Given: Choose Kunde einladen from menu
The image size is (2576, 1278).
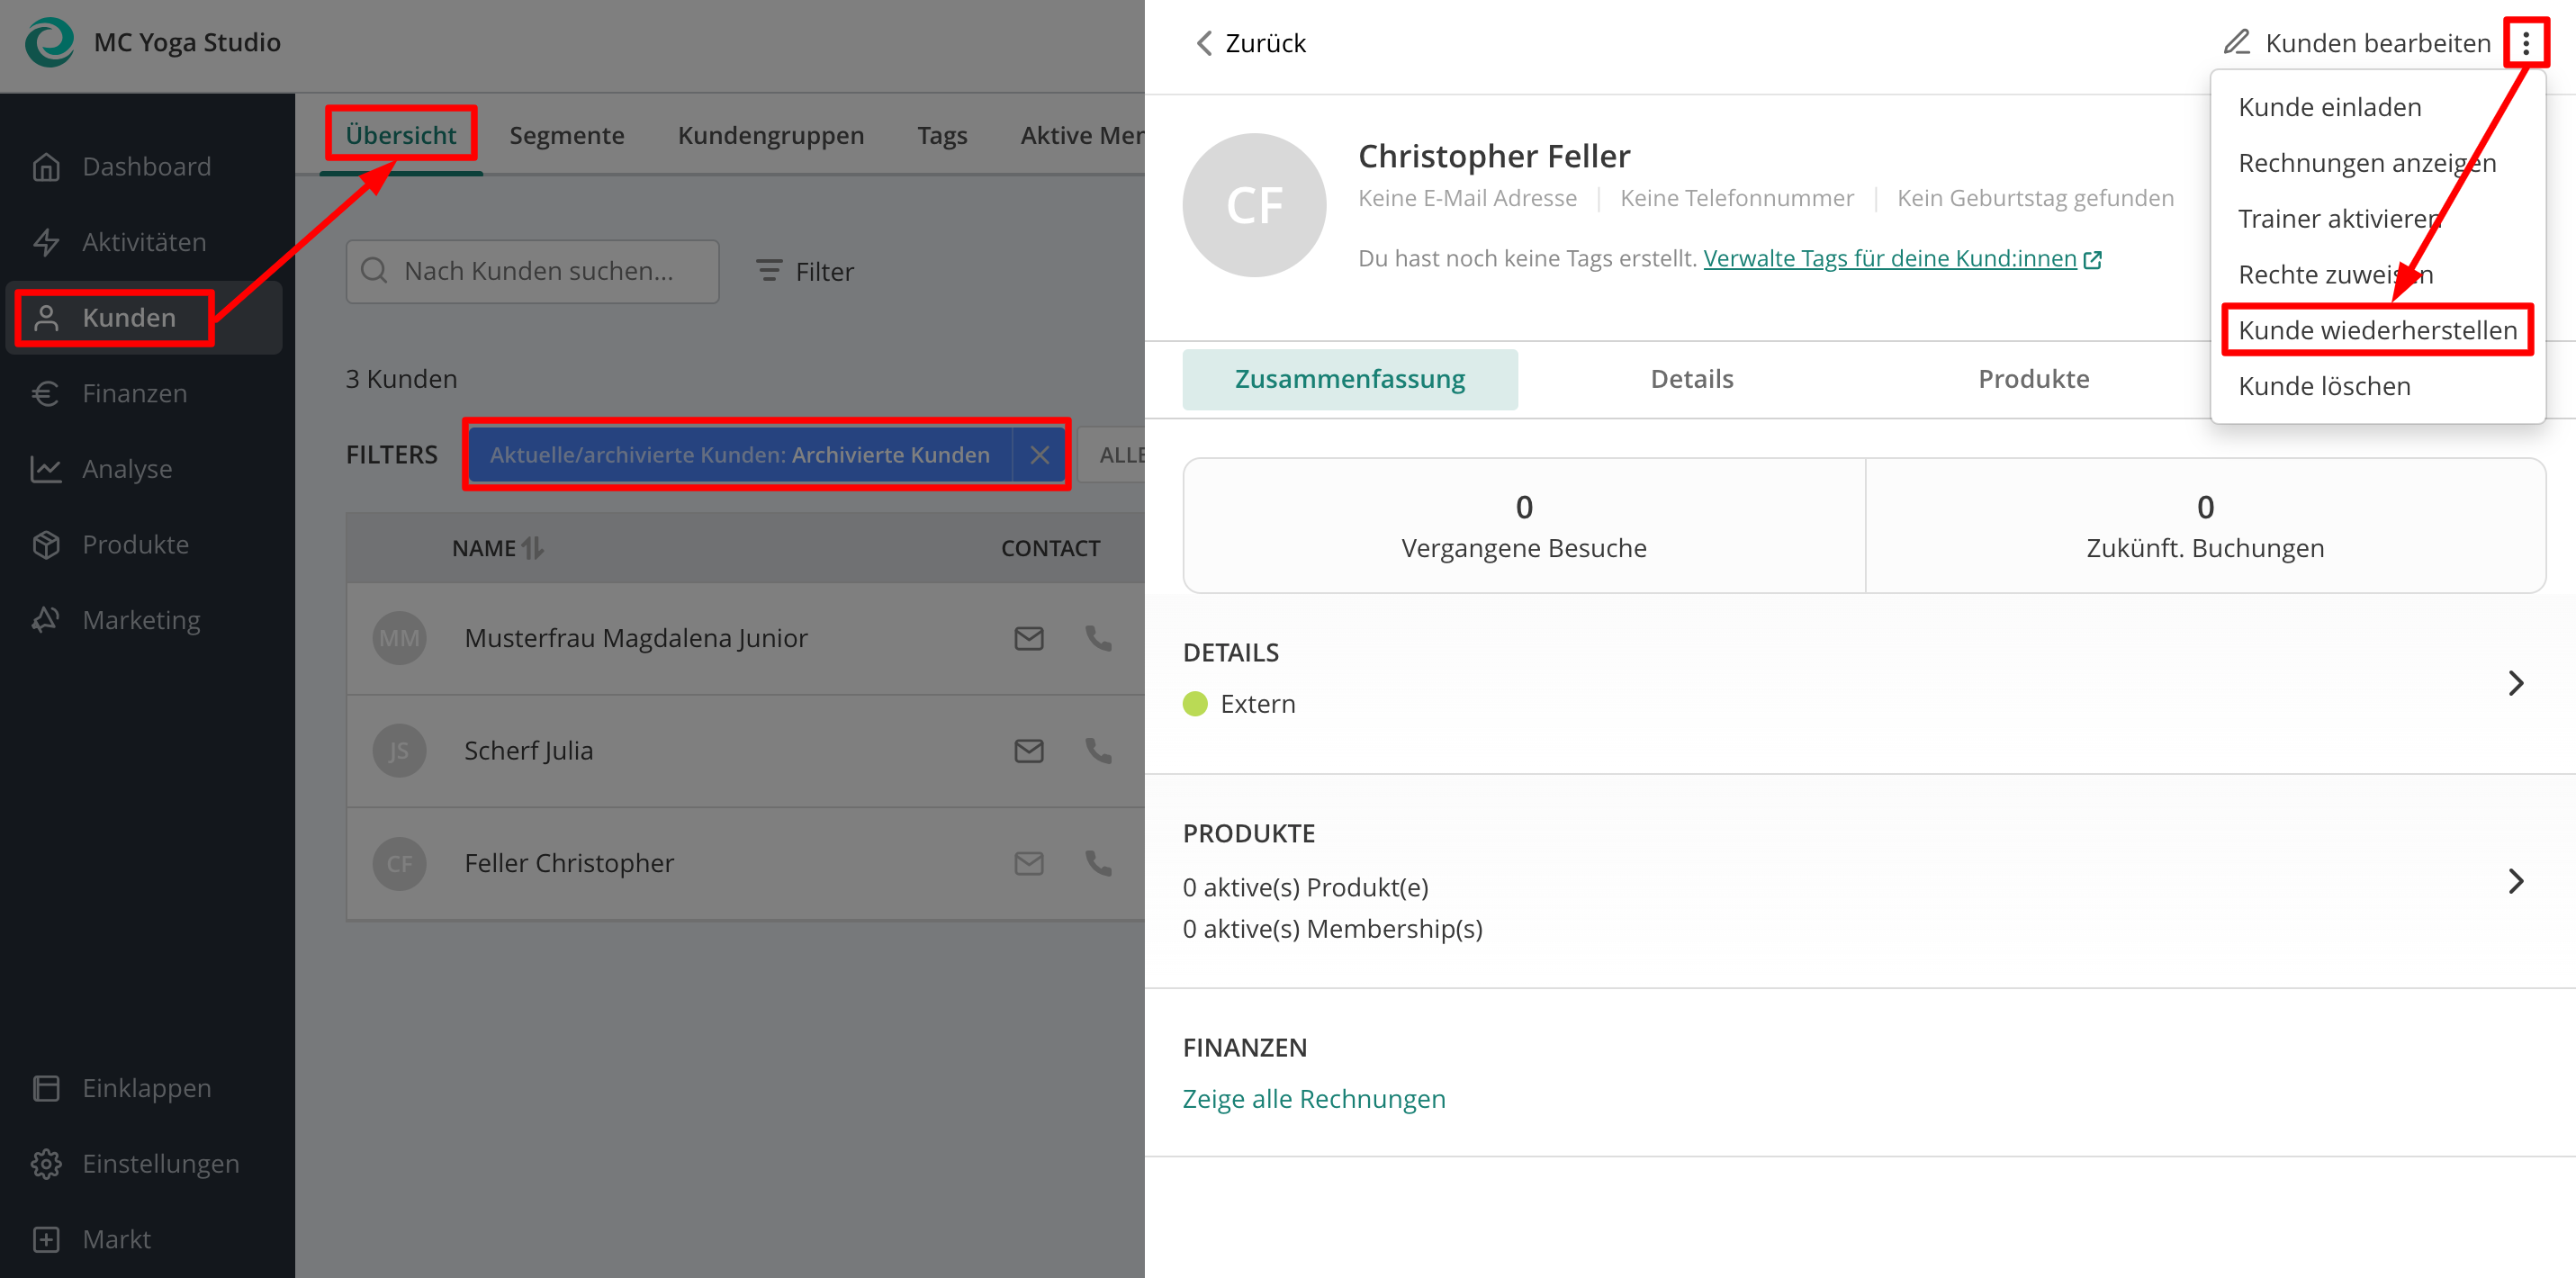Looking at the screenshot, I should [2376, 107].
